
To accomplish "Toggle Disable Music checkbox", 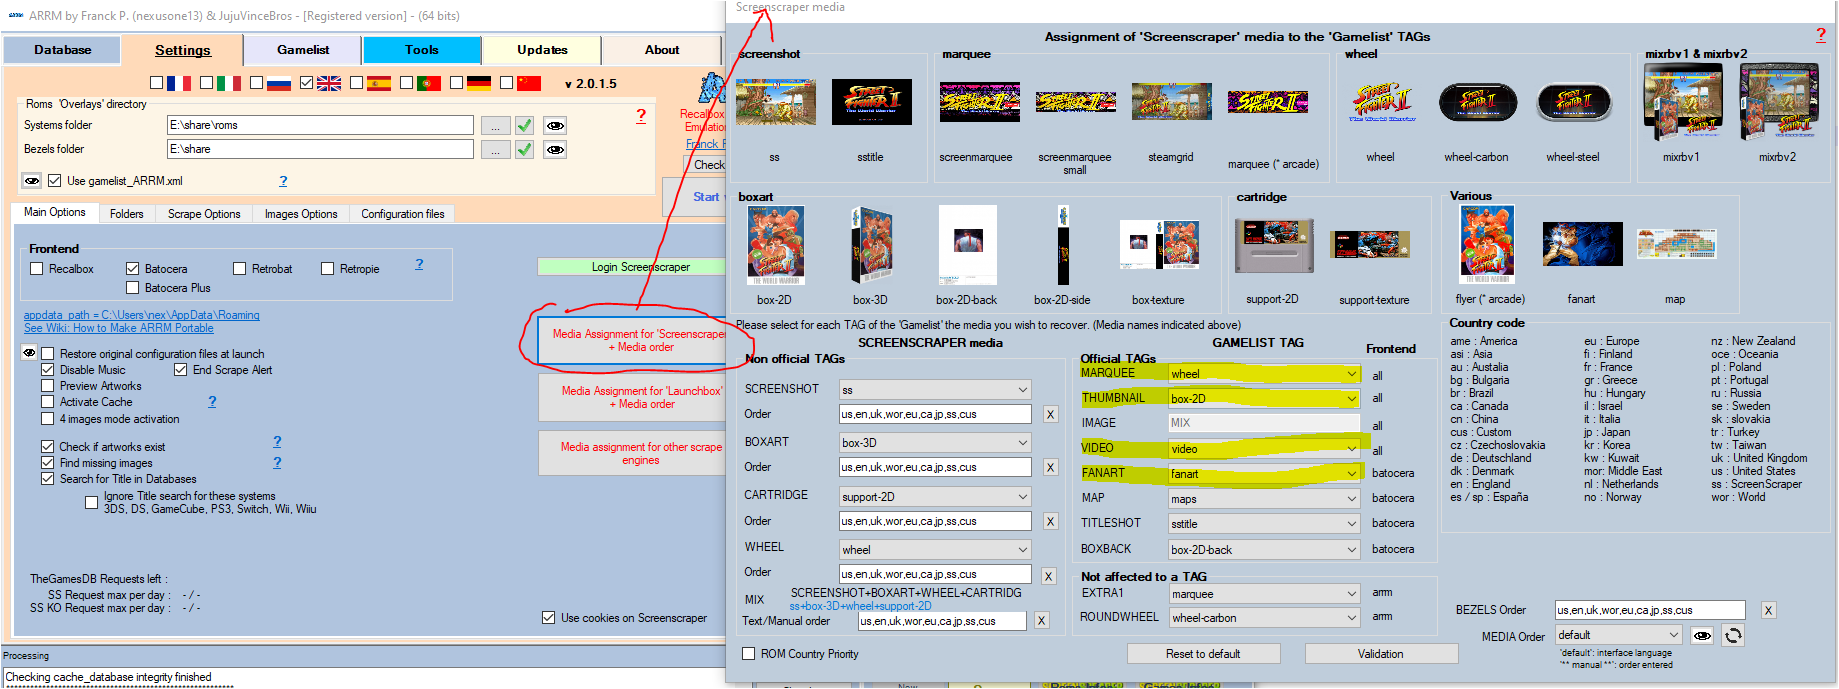I will pos(47,370).
